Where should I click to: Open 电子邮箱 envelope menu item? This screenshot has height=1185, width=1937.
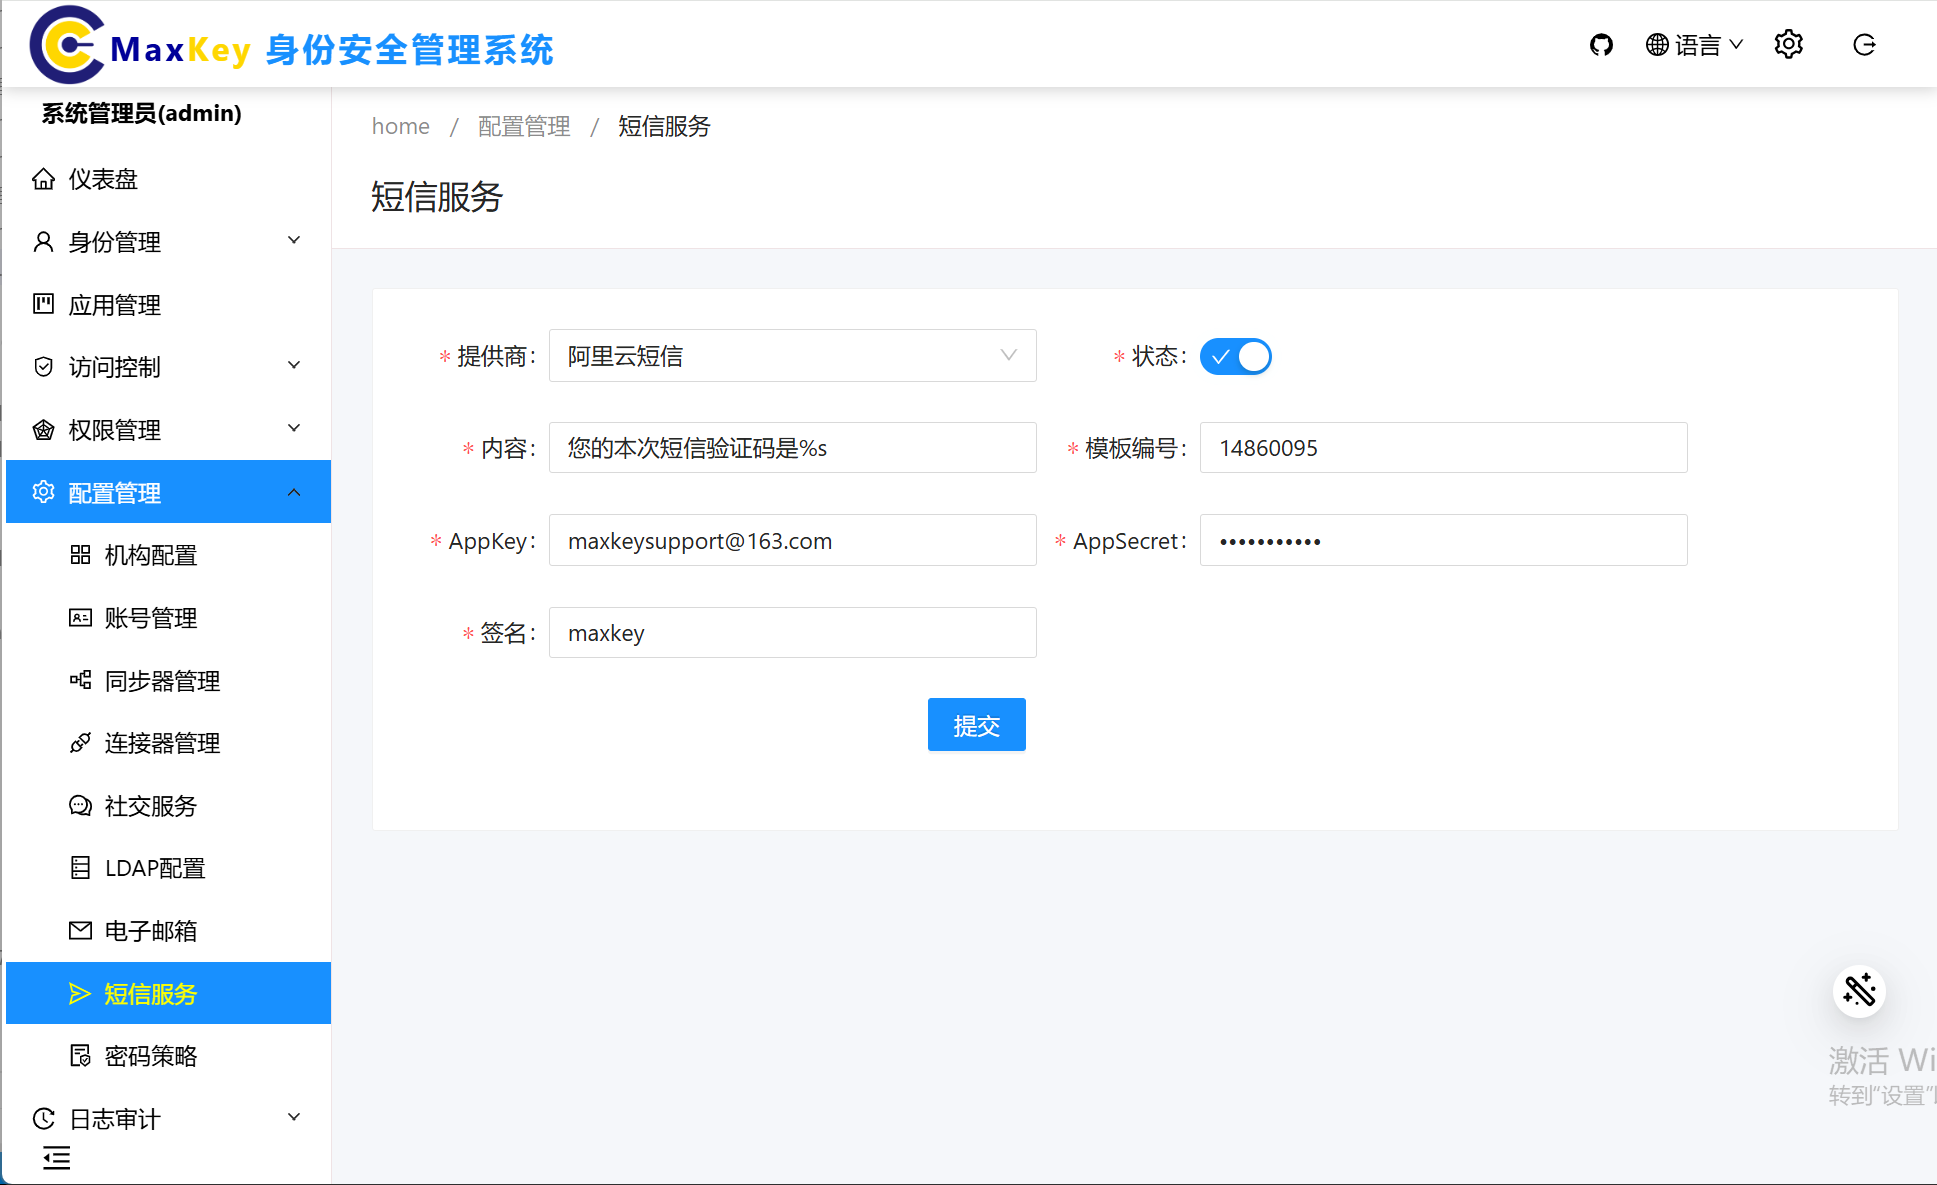coord(150,931)
